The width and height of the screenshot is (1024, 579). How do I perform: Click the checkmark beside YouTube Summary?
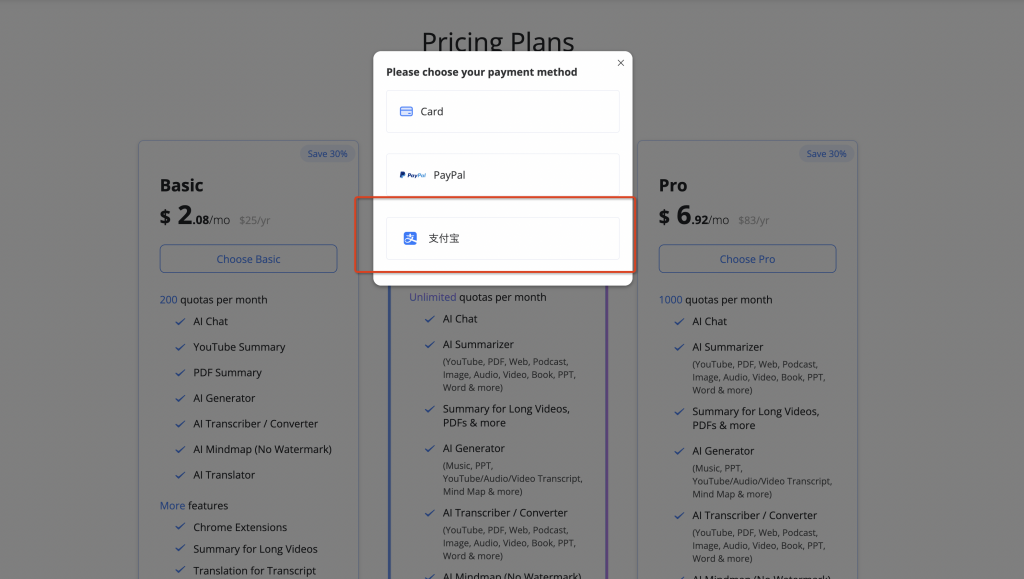(x=180, y=347)
